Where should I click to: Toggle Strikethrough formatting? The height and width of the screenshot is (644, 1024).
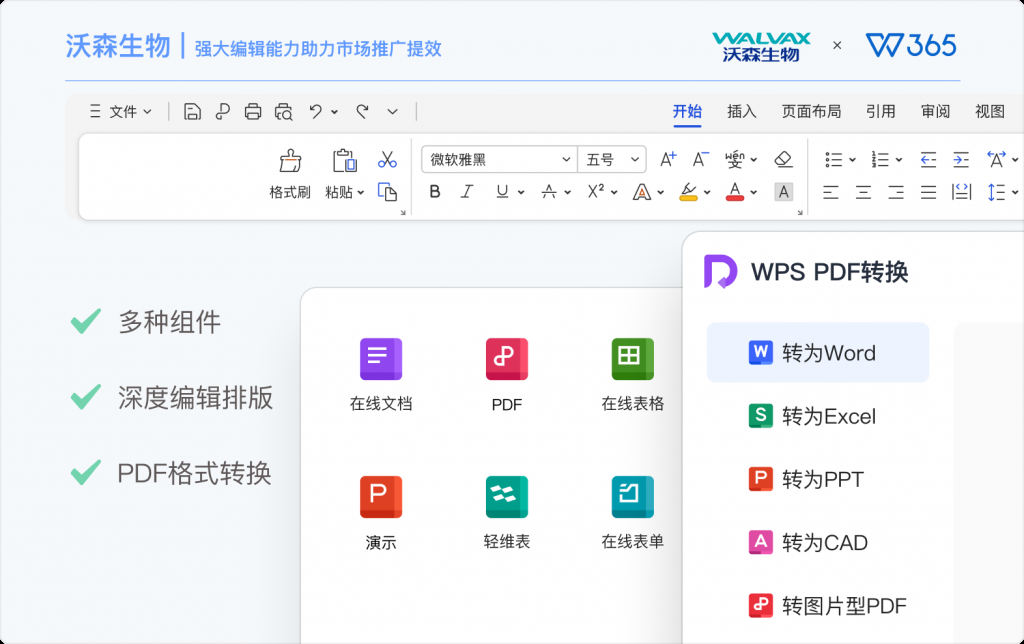549,192
